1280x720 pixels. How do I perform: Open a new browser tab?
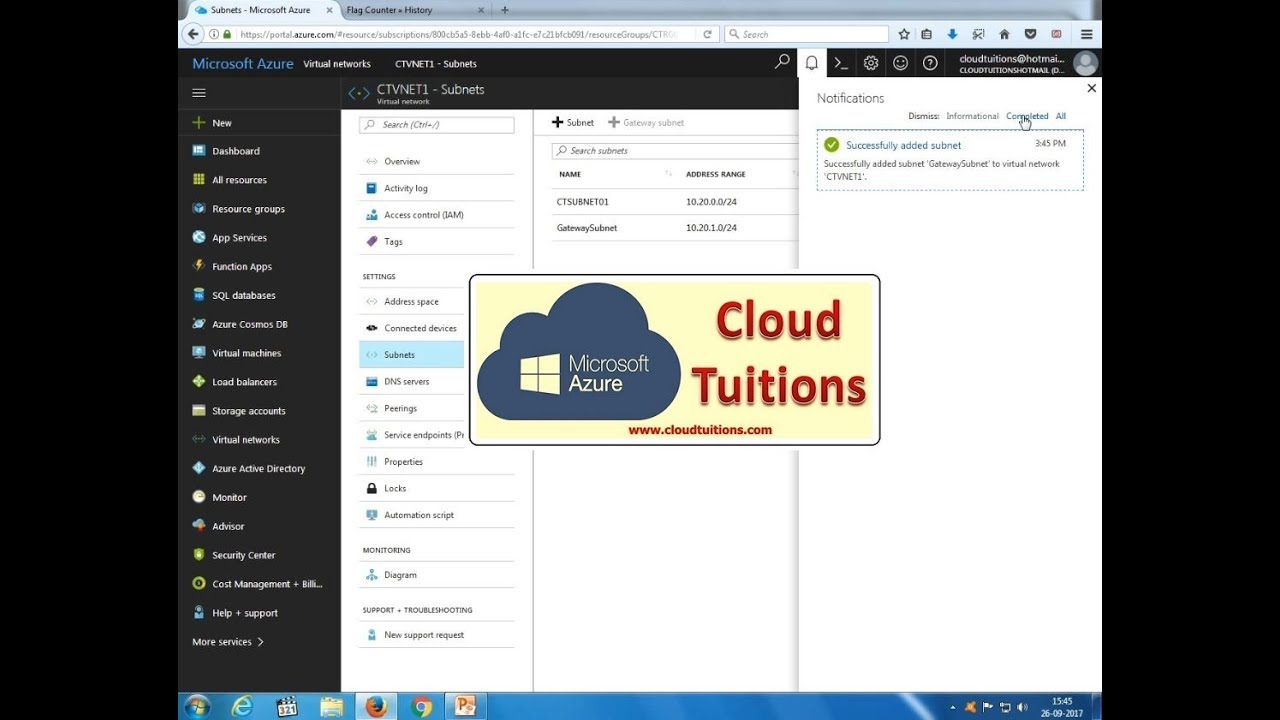(504, 10)
